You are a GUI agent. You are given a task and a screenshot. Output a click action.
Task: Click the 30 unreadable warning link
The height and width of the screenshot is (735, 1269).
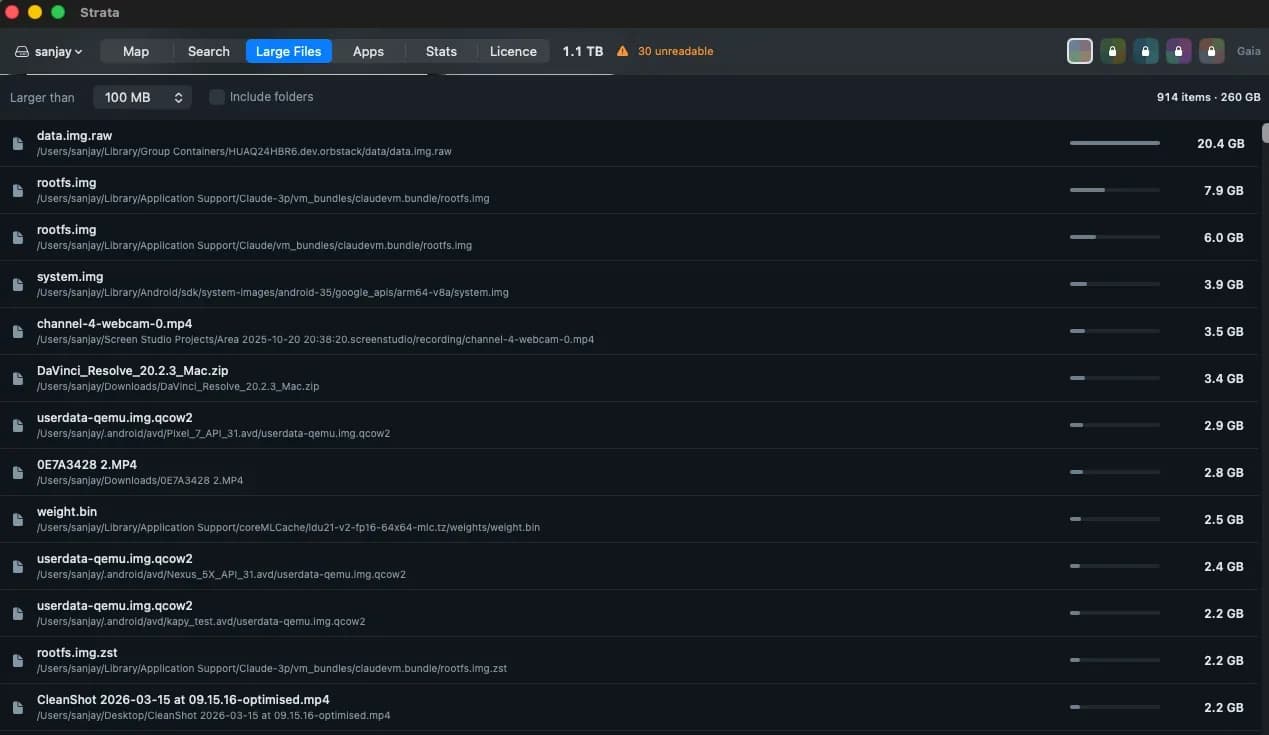[x=676, y=51]
